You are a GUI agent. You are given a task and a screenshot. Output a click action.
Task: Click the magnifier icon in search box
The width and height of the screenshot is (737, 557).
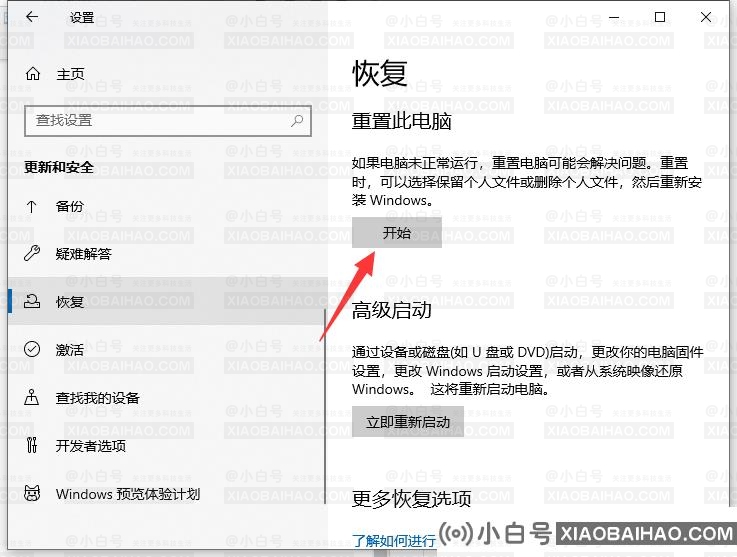click(297, 121)
